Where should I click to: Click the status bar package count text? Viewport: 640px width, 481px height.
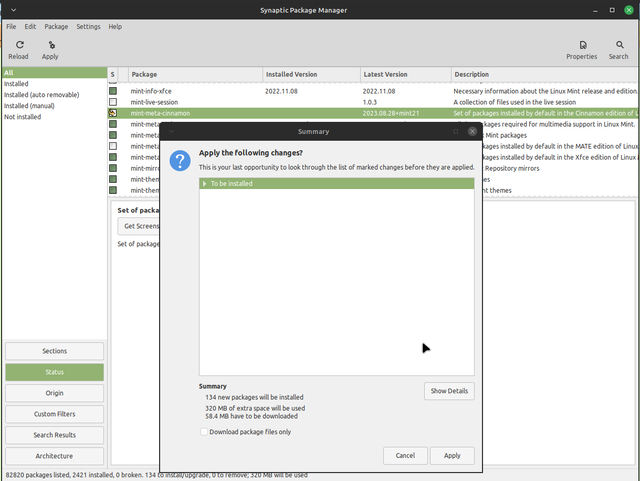tap(157, 475)
